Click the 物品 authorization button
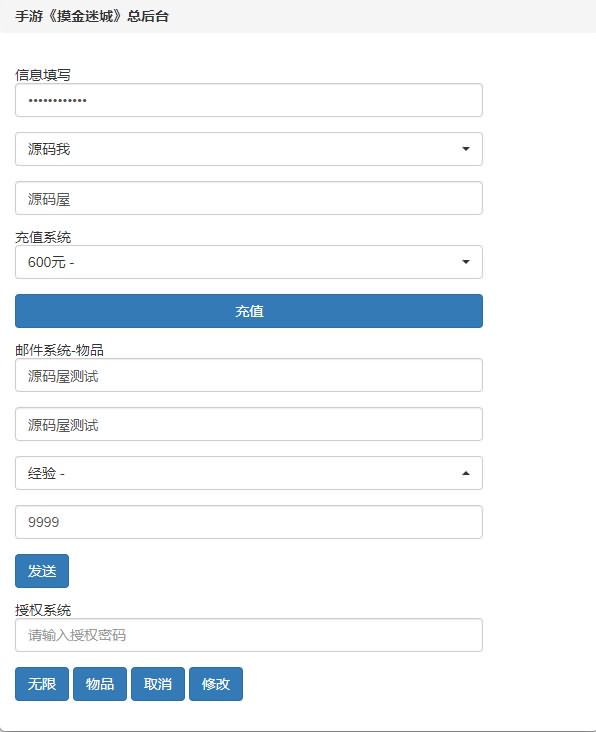596x732 pixels. 100,684
